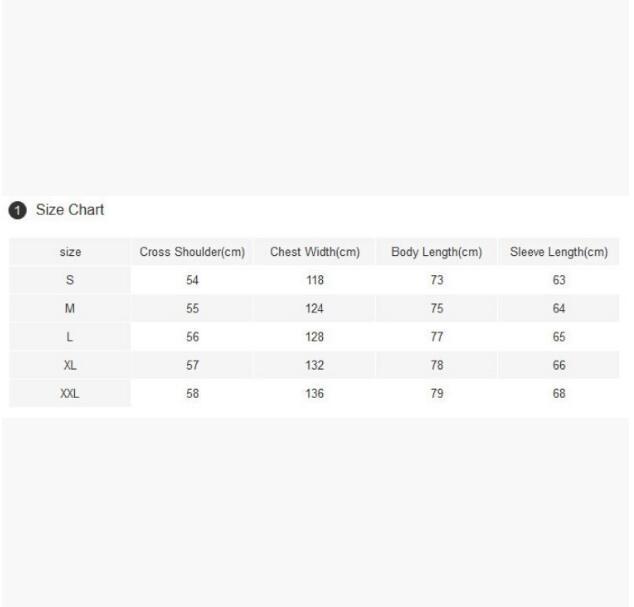Select the S size row label
This screenshot has width=634, height=607.
tap(70, 280)
